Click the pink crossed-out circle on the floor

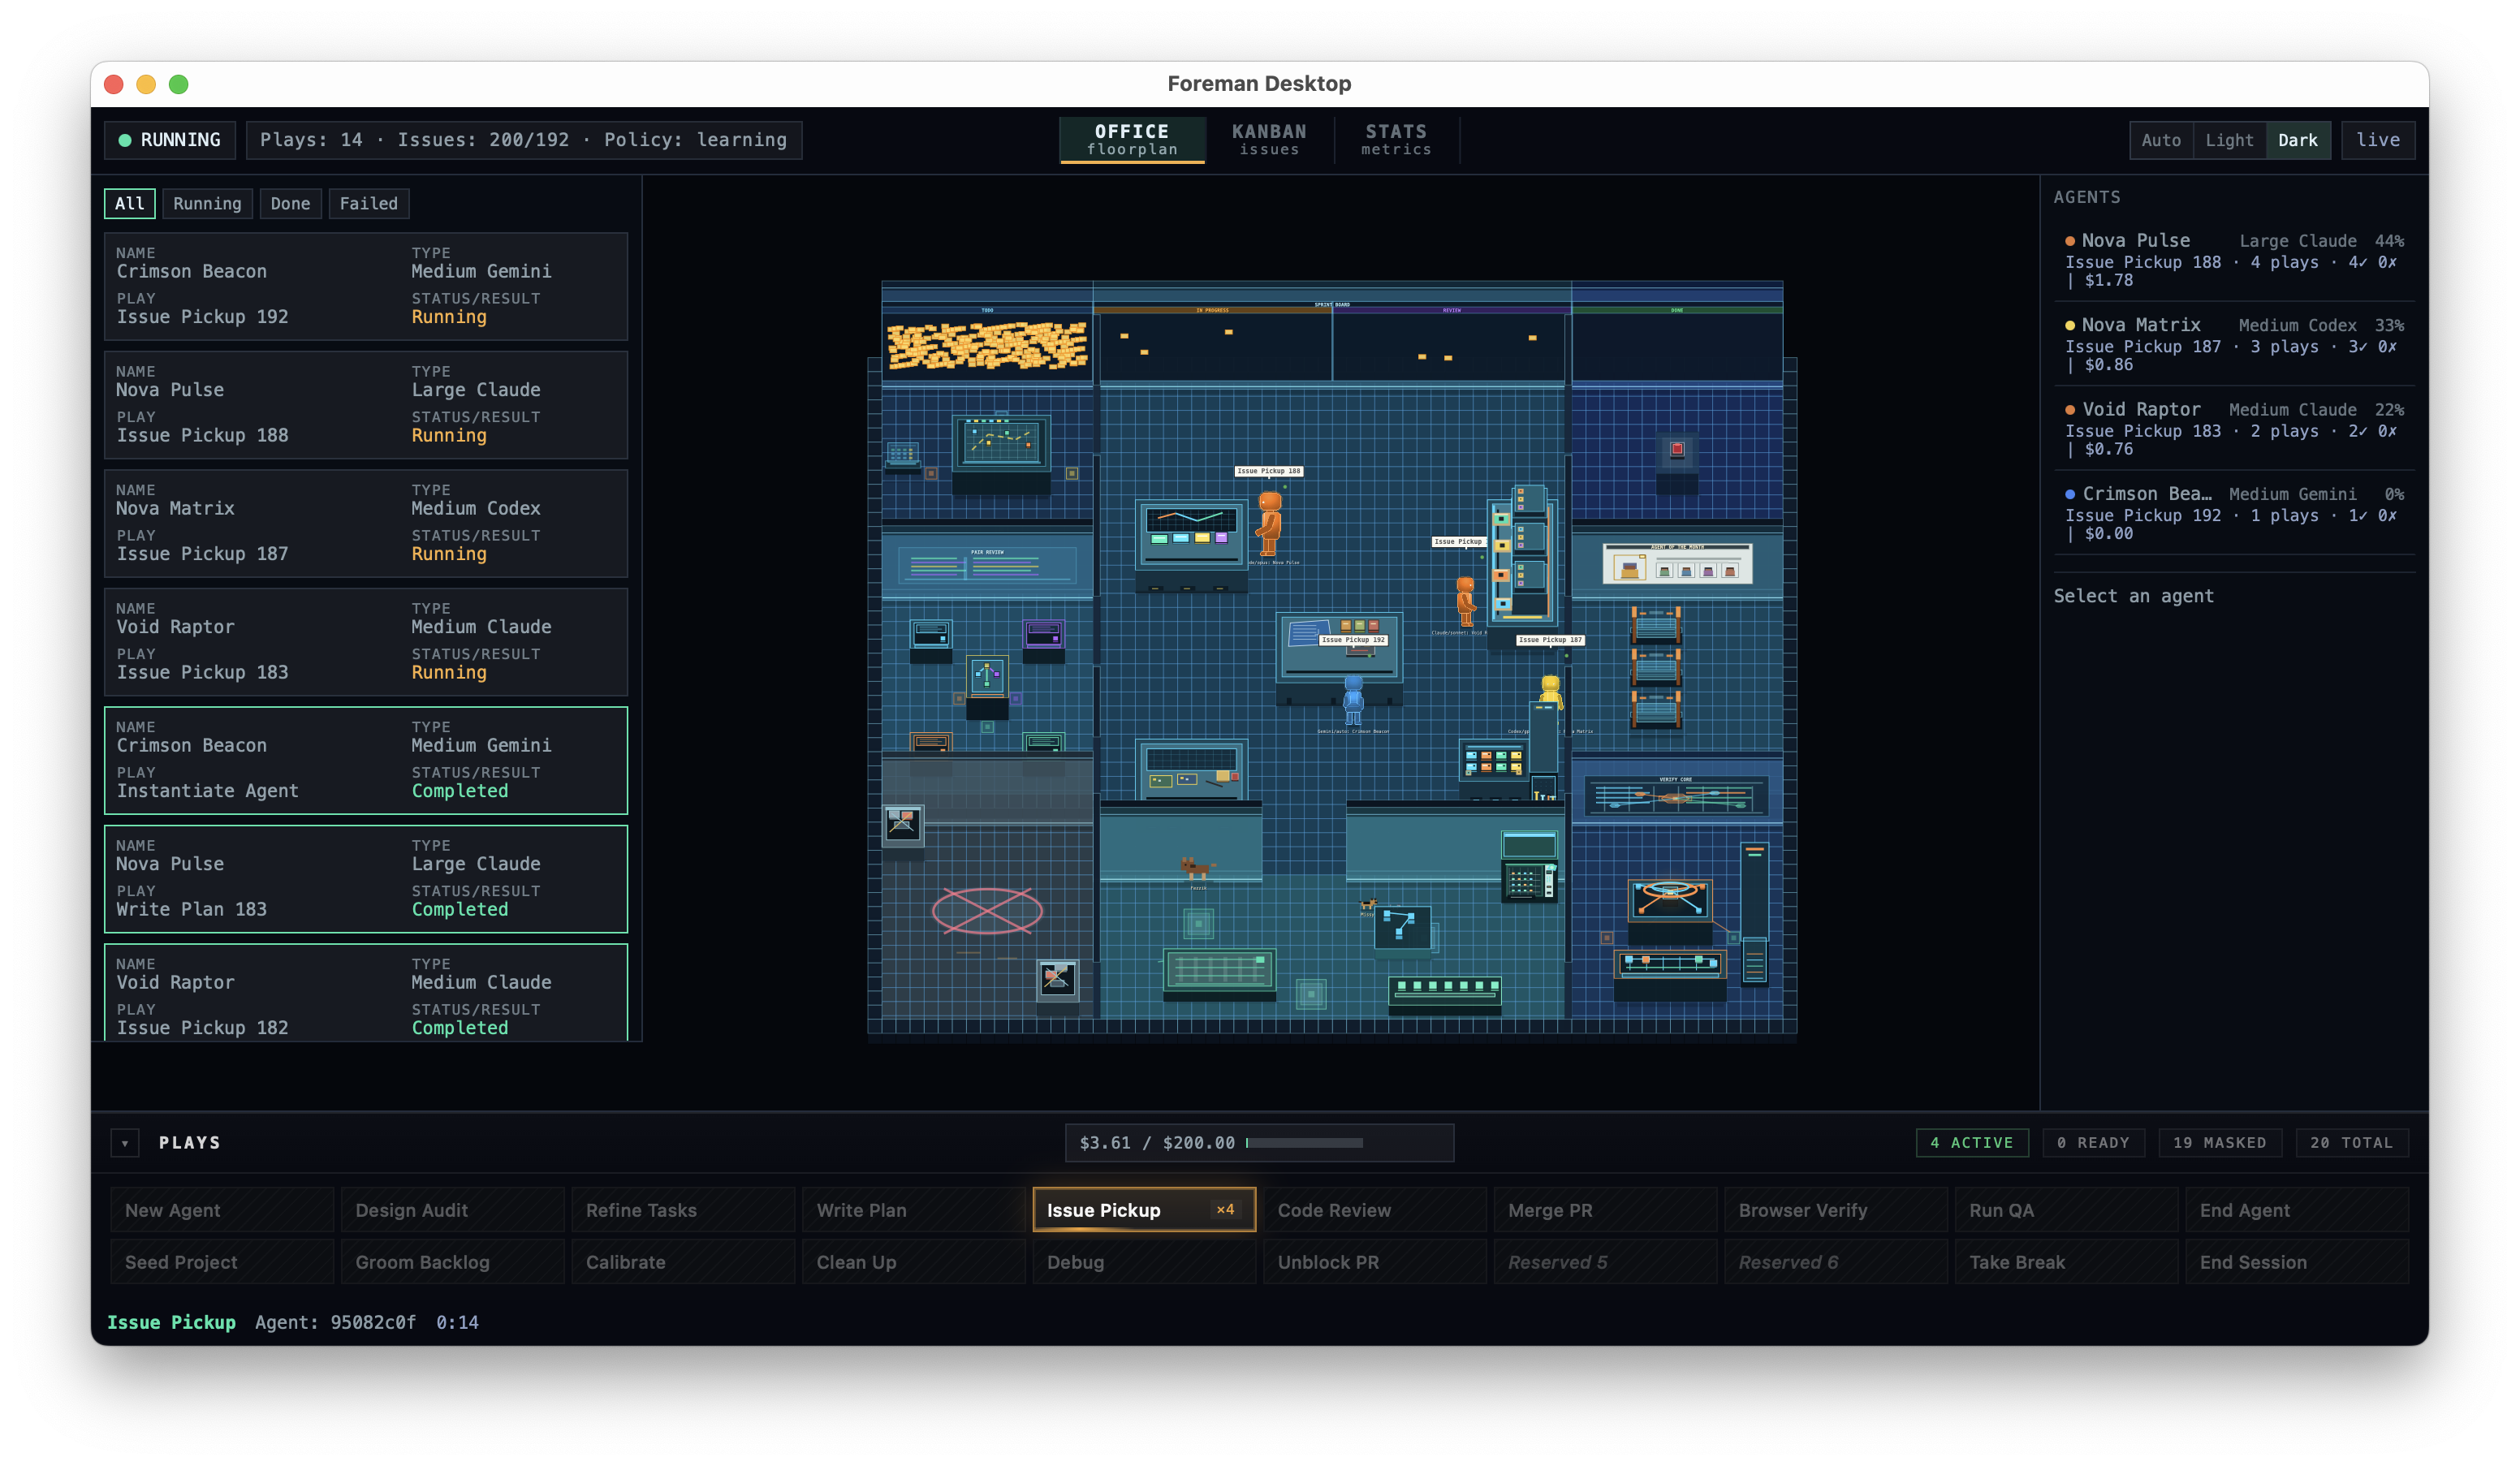click(987, 911)
